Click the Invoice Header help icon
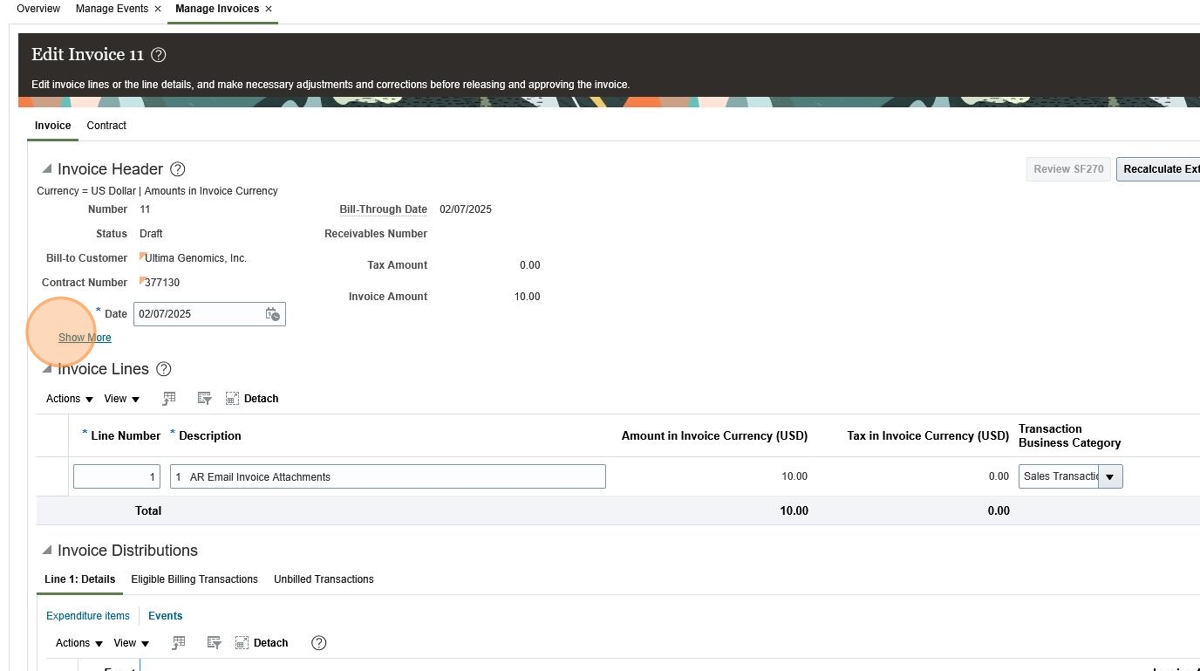This screenshot has height=671, width=1200. tap(178, 169)
